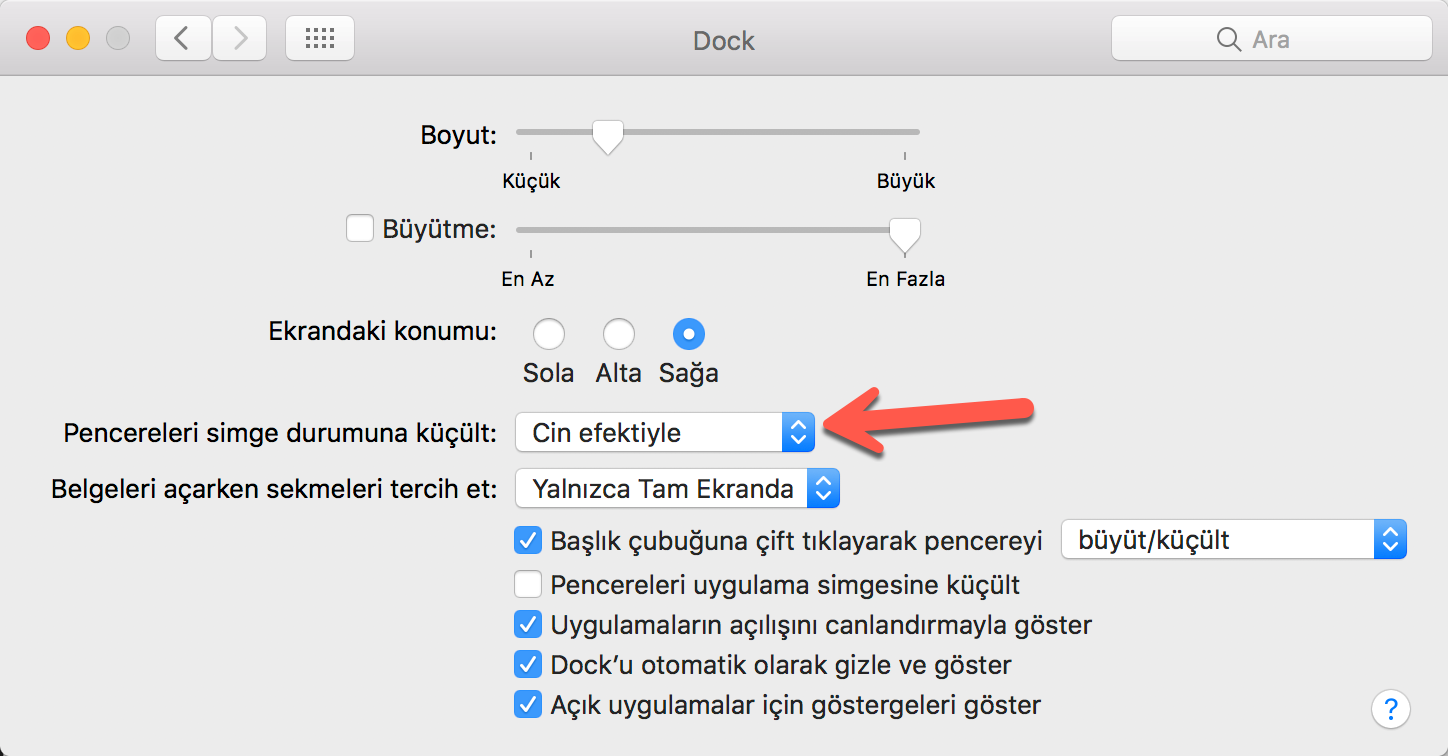Uncheck Uygulamaların açılışını canlandırmayla göster
The width and height of the screenshot is (1448, 756).
pyautogui.click(x=527, y=625)
